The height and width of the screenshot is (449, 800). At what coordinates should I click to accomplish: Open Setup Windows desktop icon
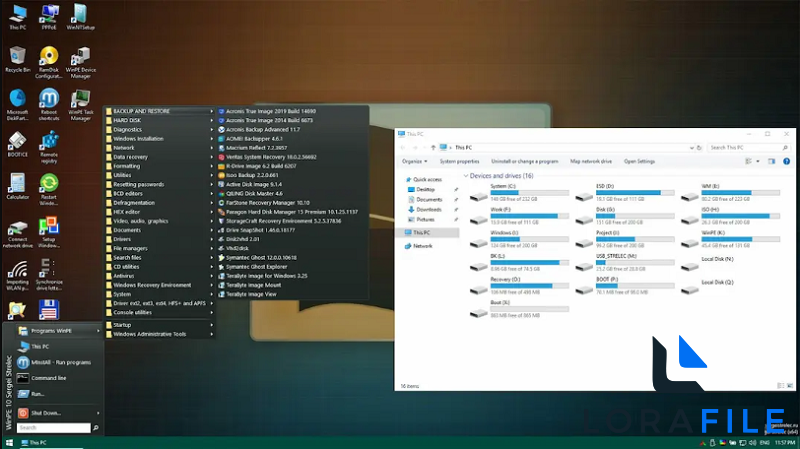pos(49,232)
